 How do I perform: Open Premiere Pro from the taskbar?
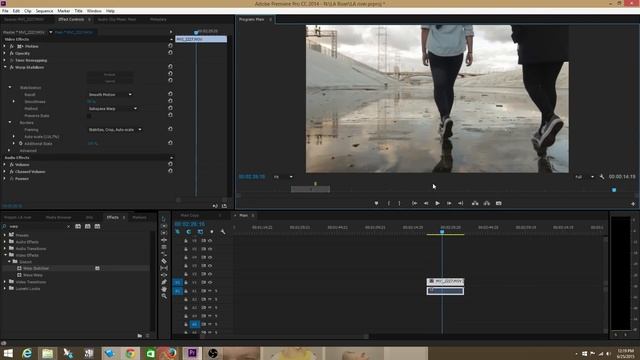[x=192, y=353]
